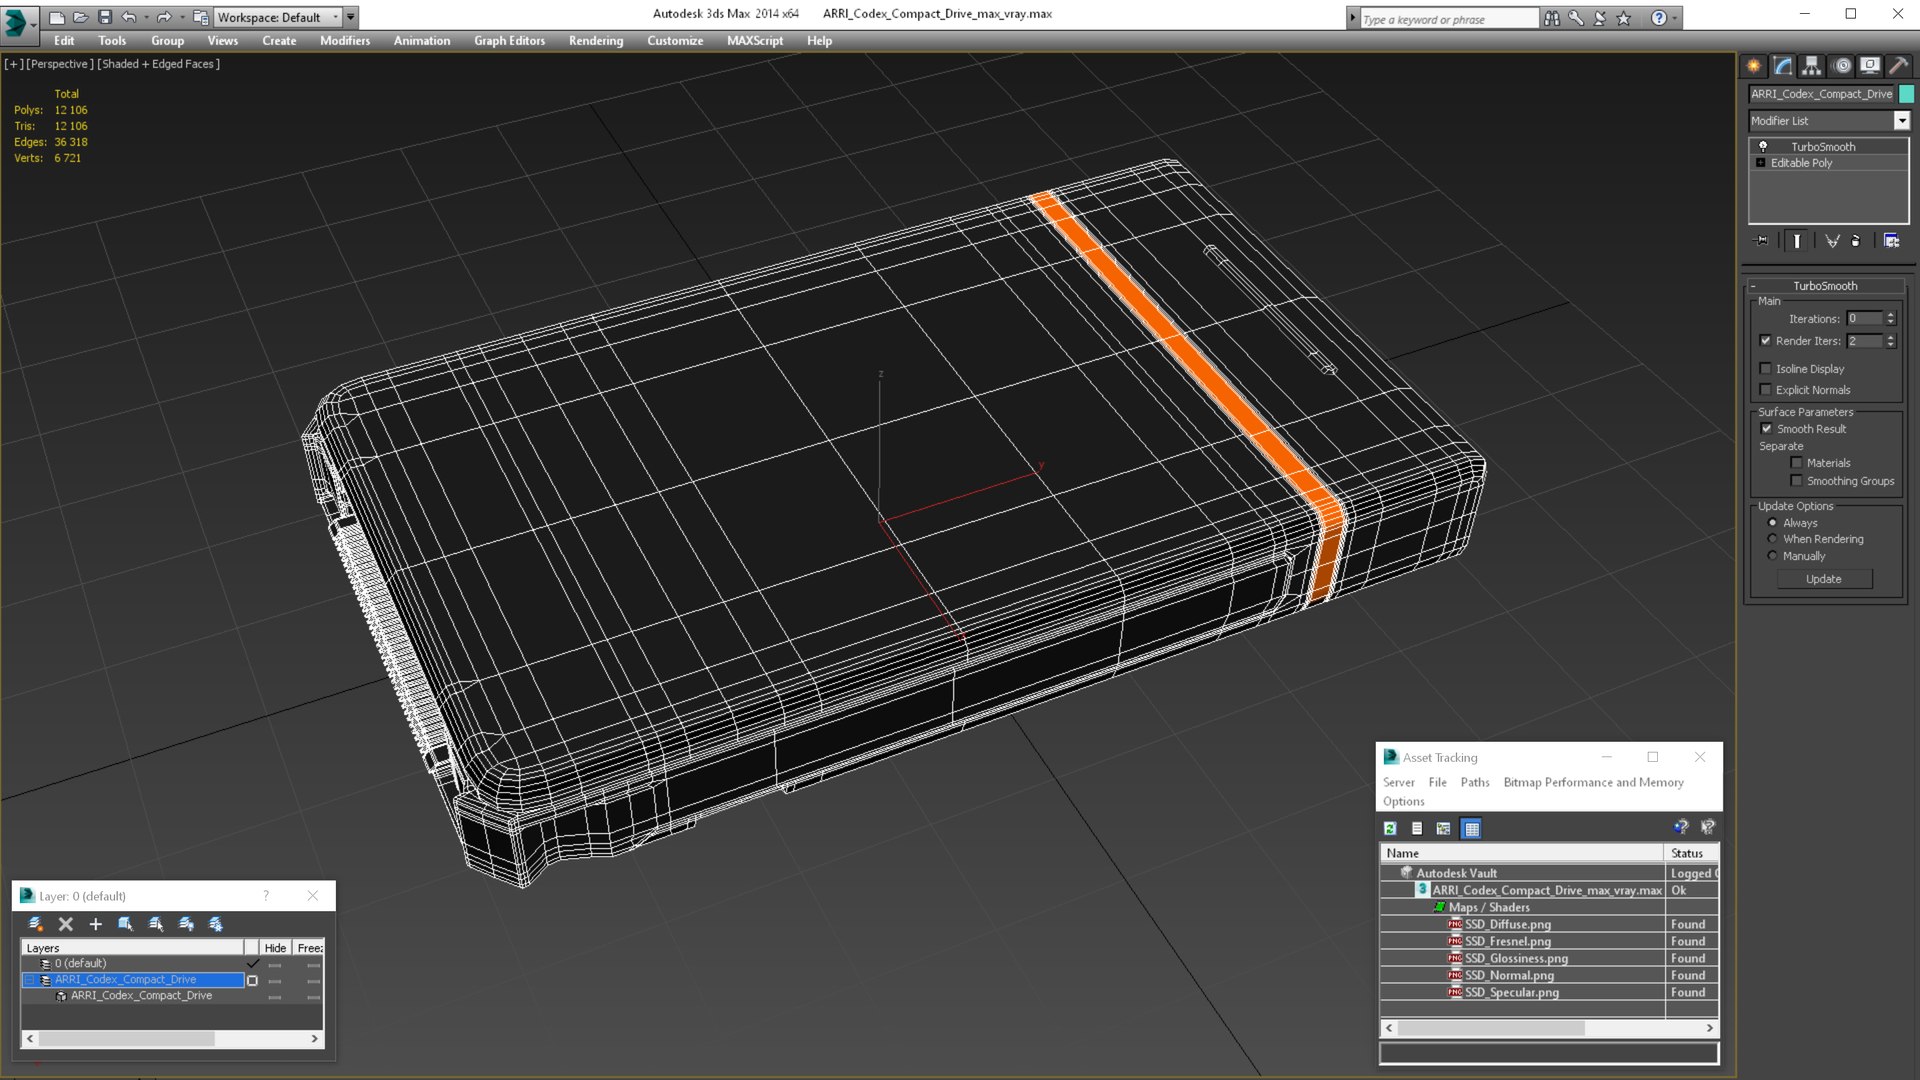This screenshot has height=1080, width=1920.
Task: Click the Update button
Action: [1823, 579]
